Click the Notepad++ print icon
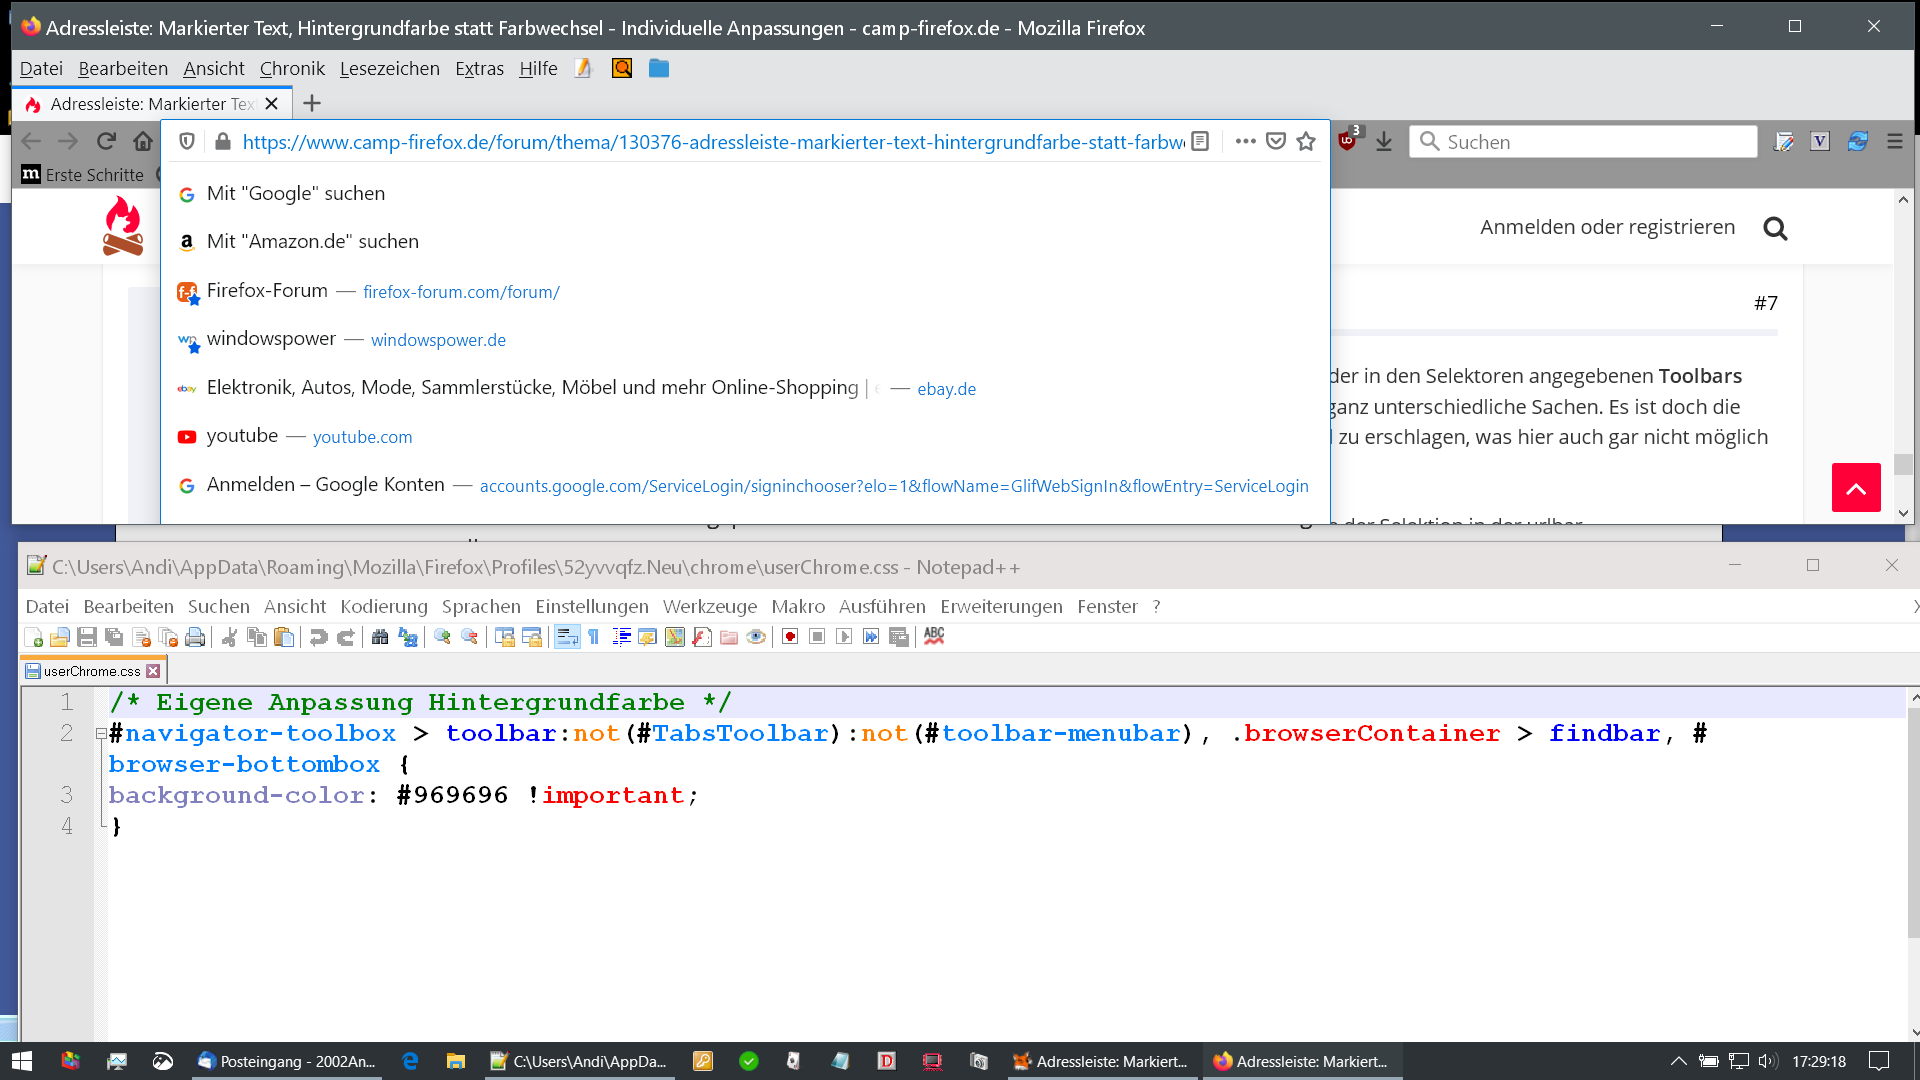This screenshot has width=1920, height=1080. click(x=196, y=637)
